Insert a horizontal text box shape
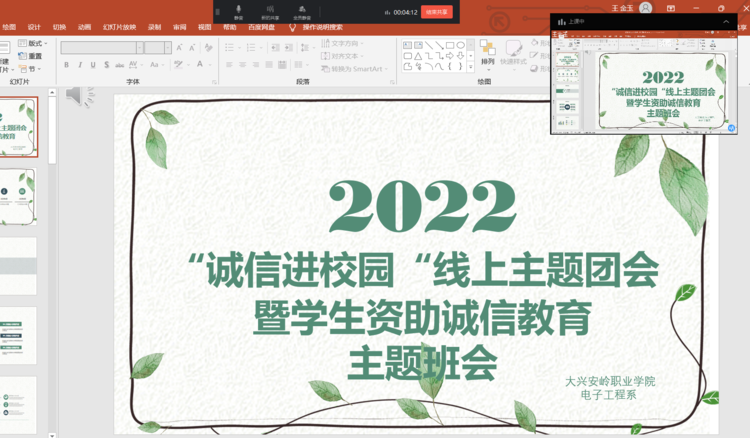Image resolution: width=750 pixels, height=438 pixels. 408,45
